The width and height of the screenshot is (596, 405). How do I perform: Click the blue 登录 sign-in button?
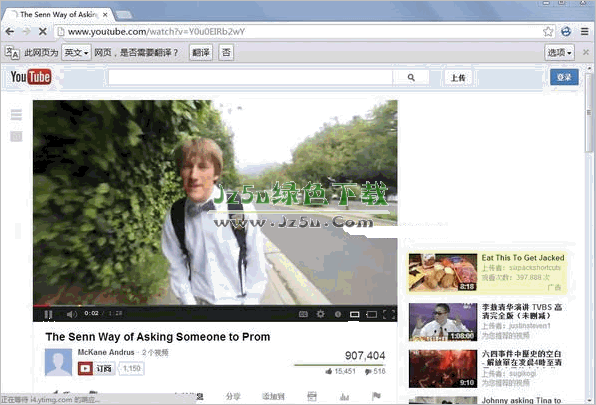[564, 77]
